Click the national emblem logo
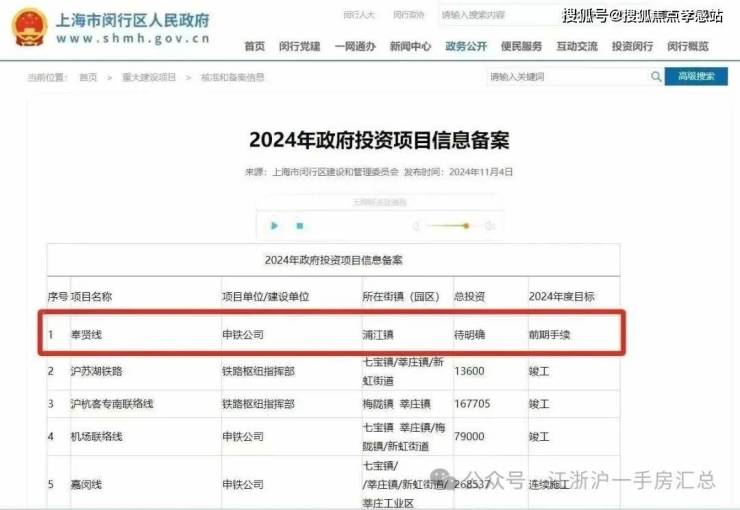The width and height of the screenshot is (740, 510). click(30, 26)
